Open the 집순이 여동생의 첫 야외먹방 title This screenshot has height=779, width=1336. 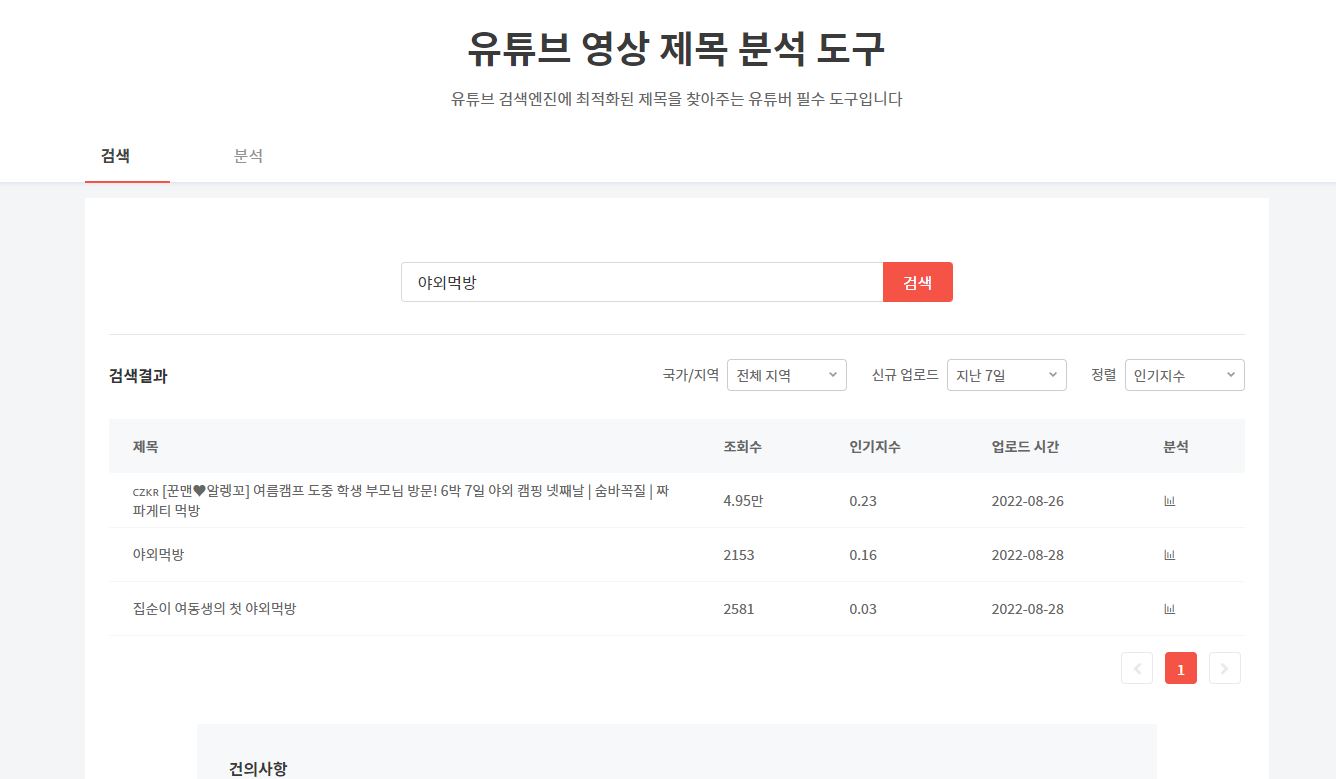(214, 609)
